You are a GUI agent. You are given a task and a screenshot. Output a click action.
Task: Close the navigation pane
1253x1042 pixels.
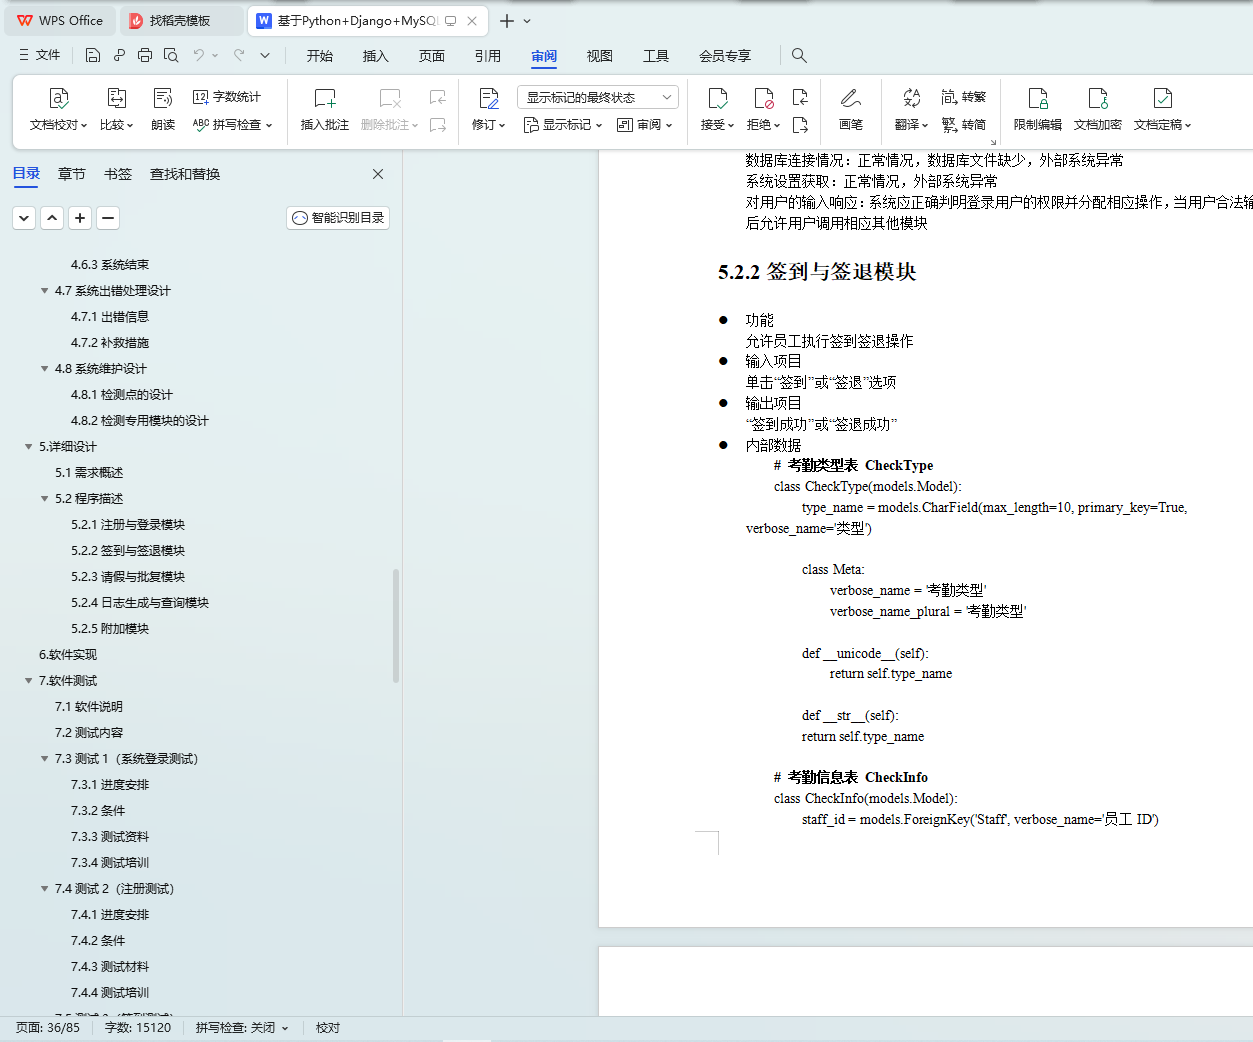378,174
